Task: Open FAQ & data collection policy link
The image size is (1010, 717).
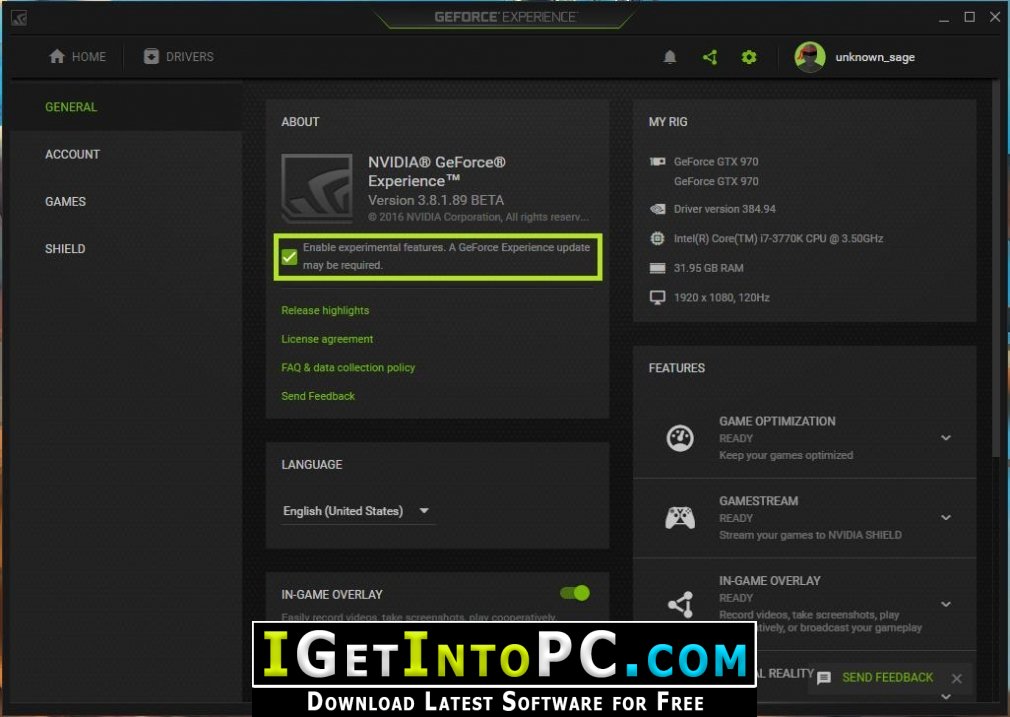Action: pyautogui.click(x=348, y=367)
